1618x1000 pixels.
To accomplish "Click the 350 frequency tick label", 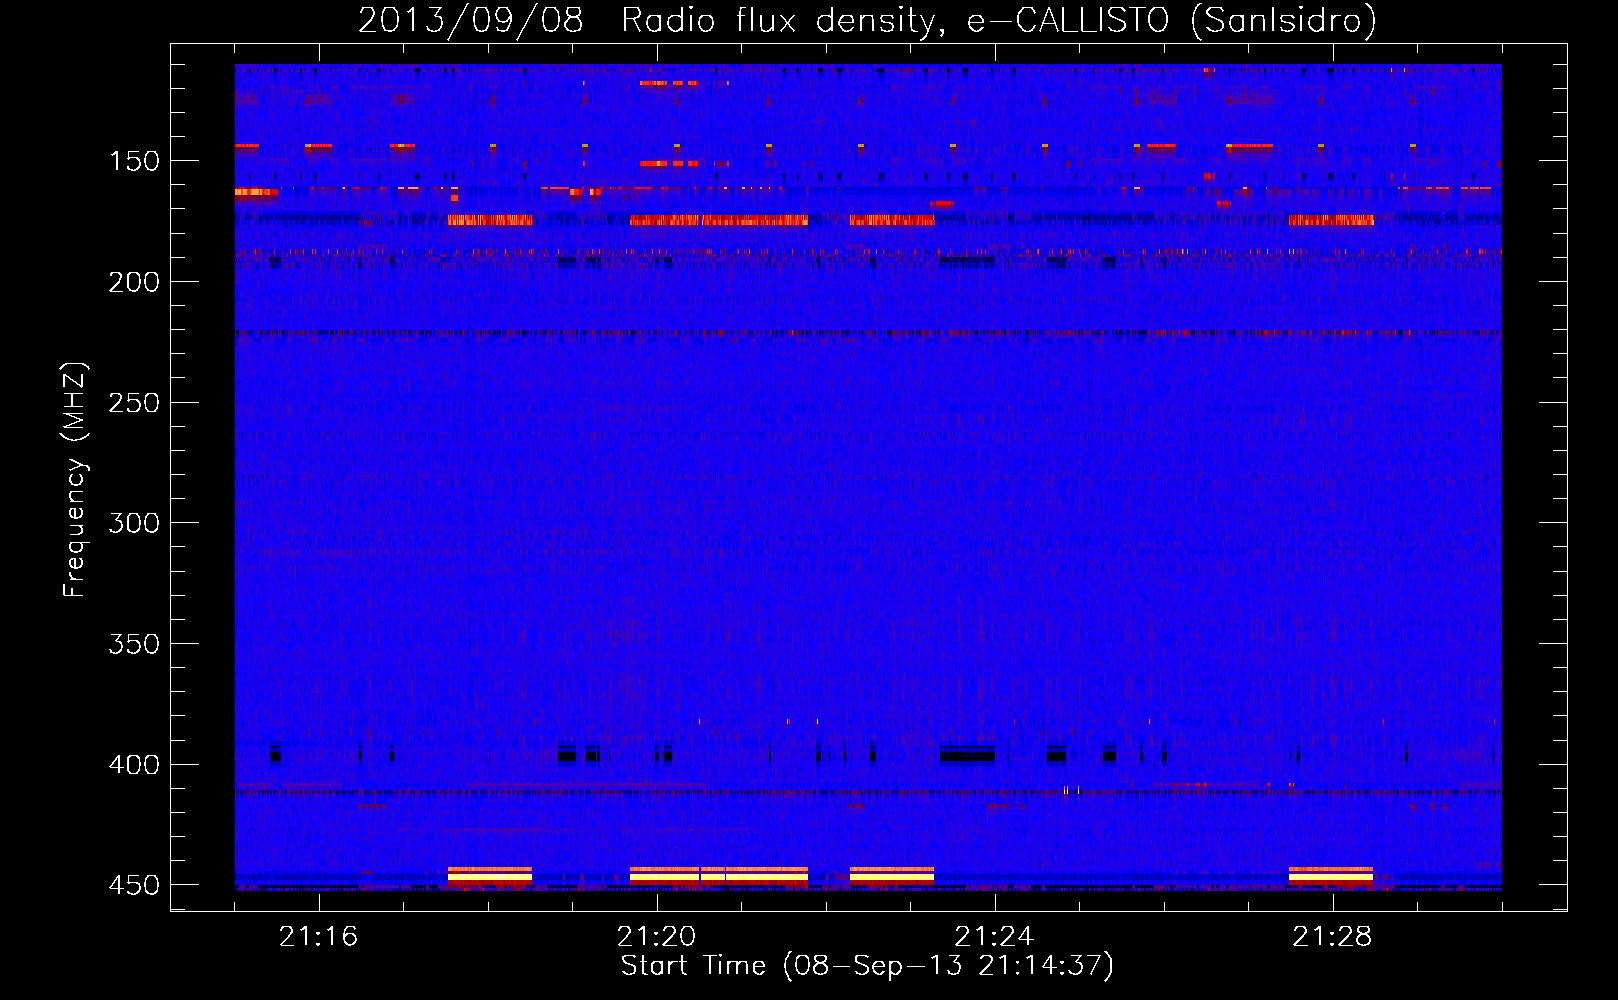I will click(133, 644).
